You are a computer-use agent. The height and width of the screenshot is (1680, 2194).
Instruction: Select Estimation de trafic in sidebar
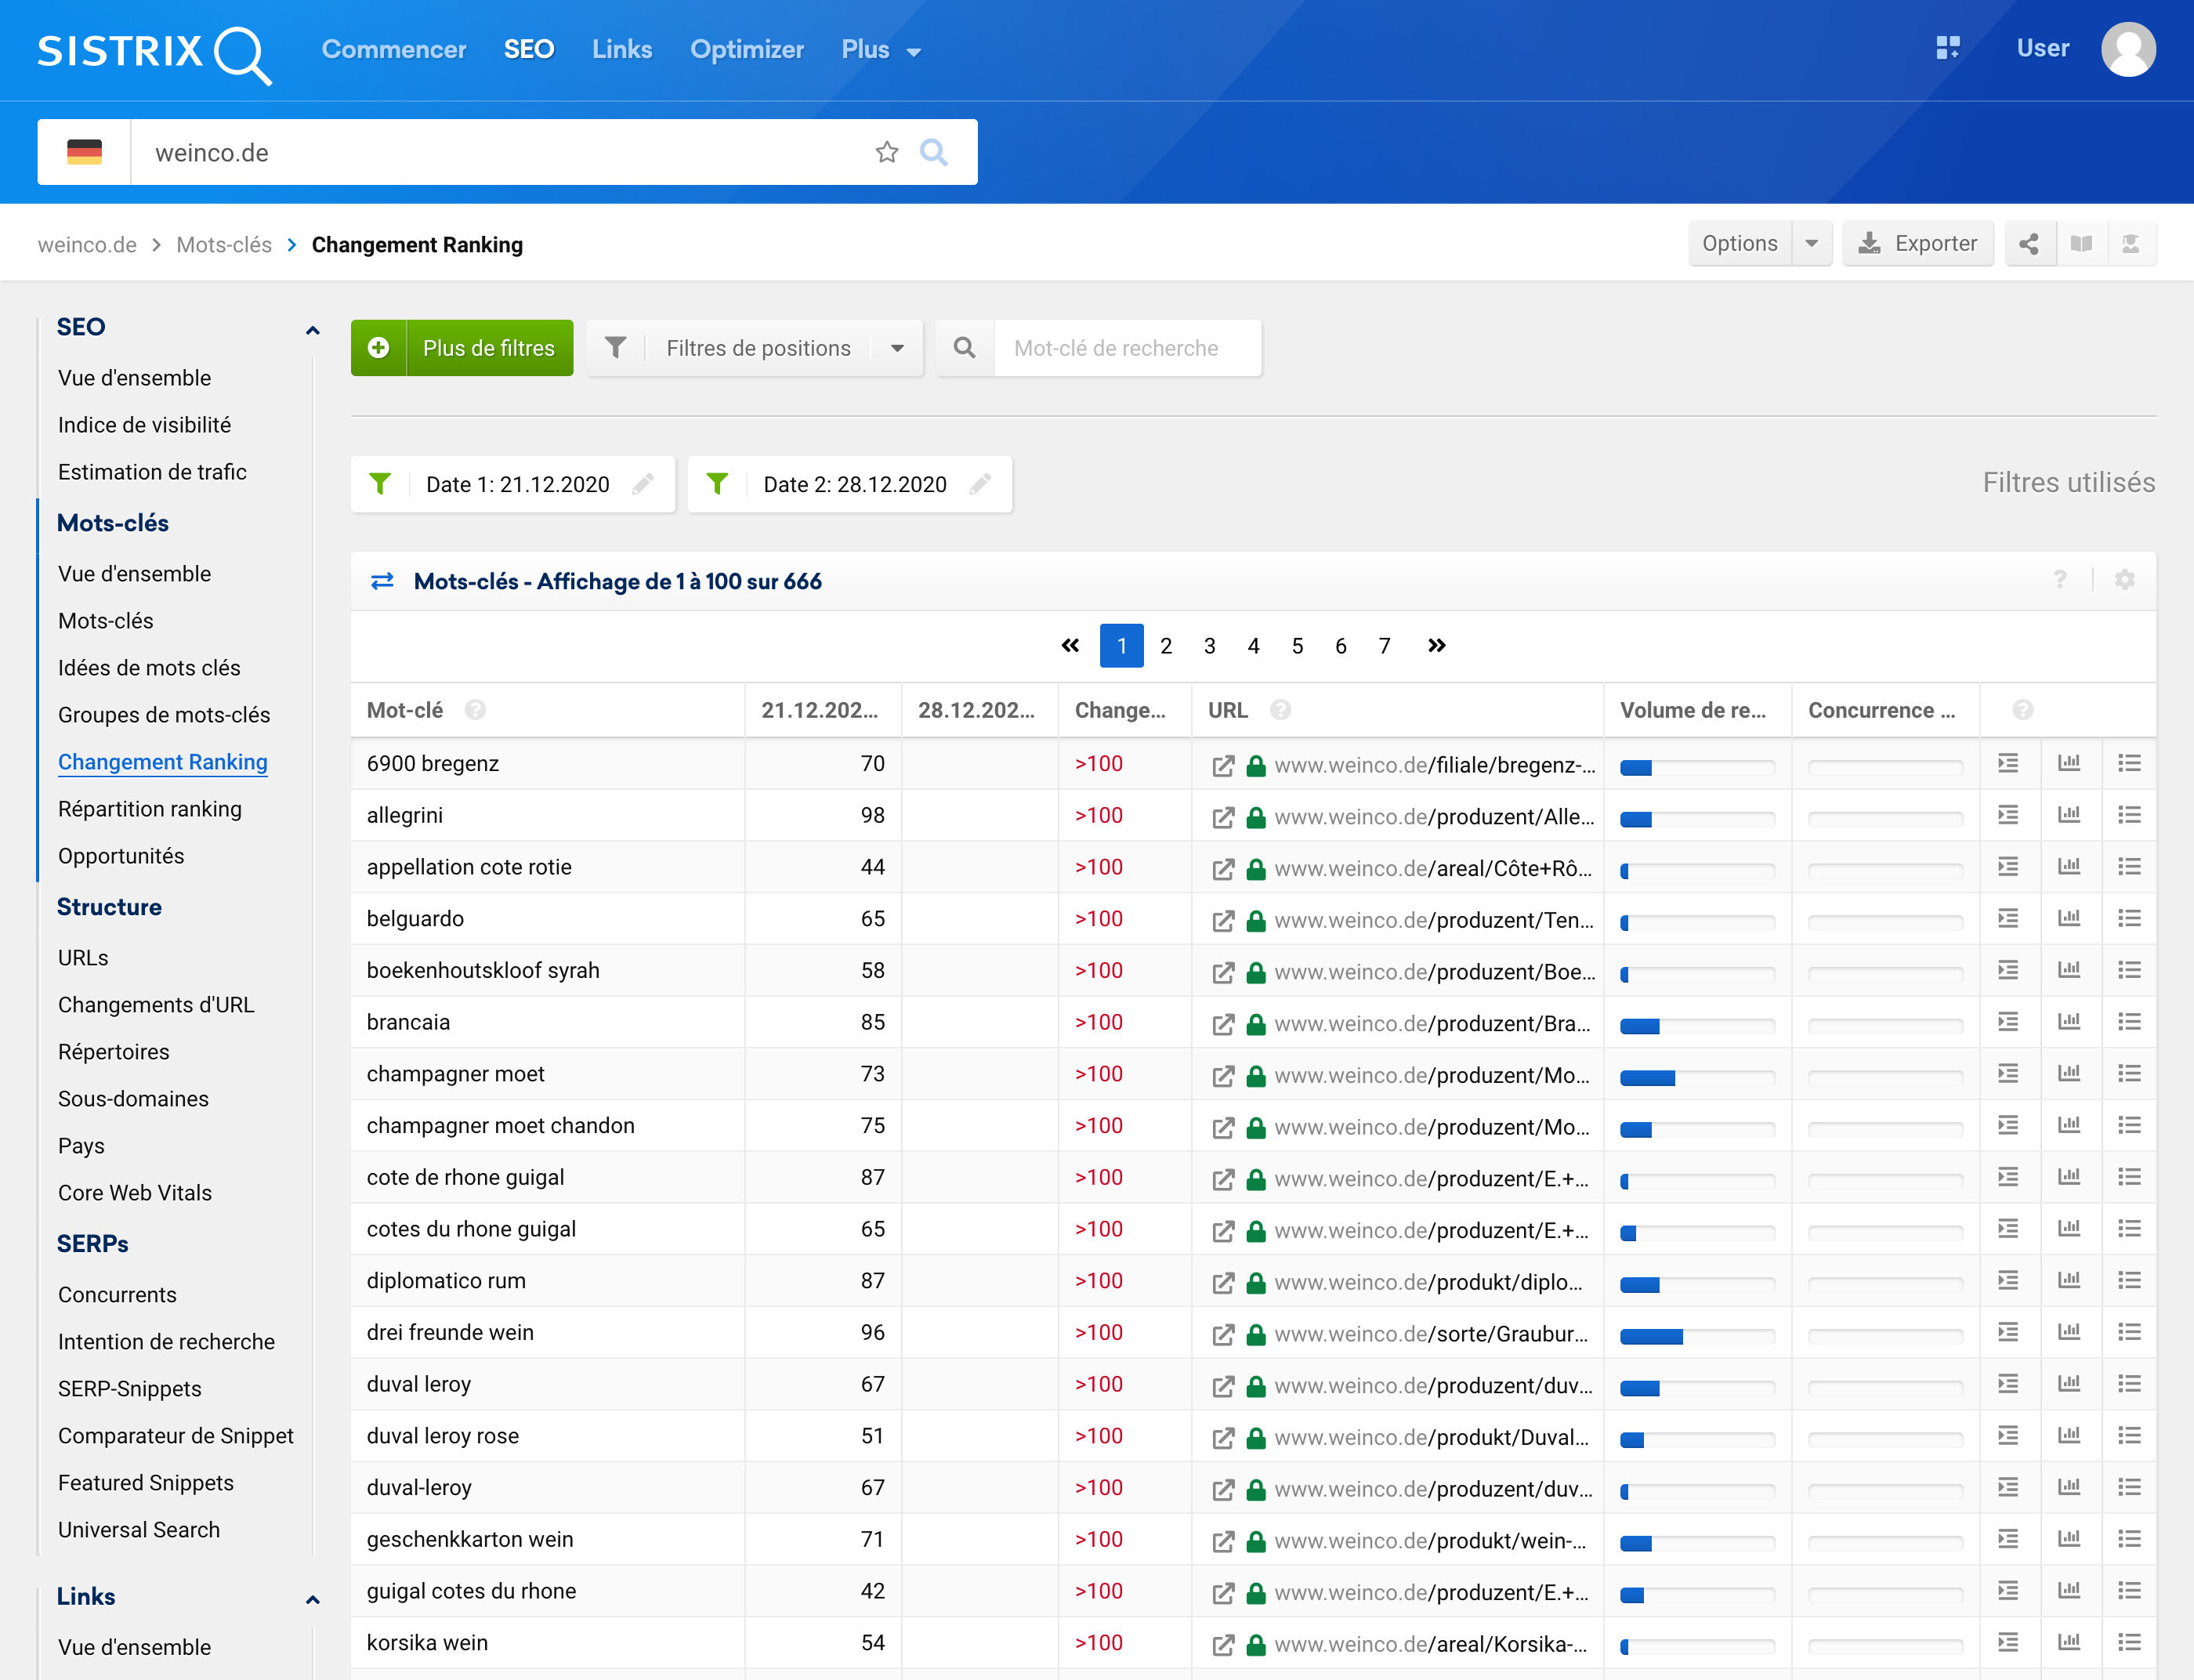click(152, 472)
